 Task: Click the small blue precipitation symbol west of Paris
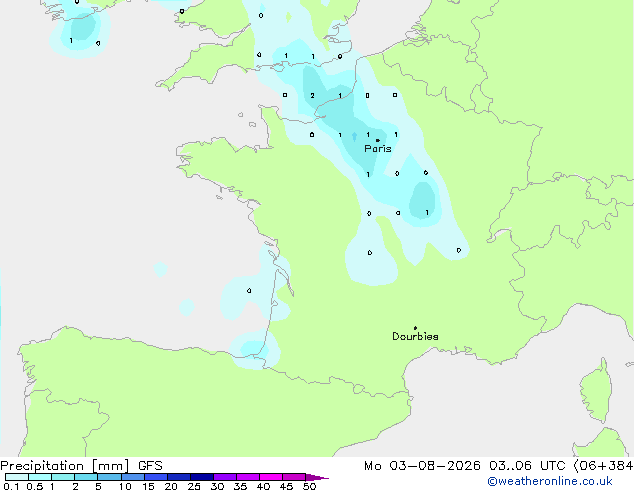pyautogui.click(x=354, y=136)
